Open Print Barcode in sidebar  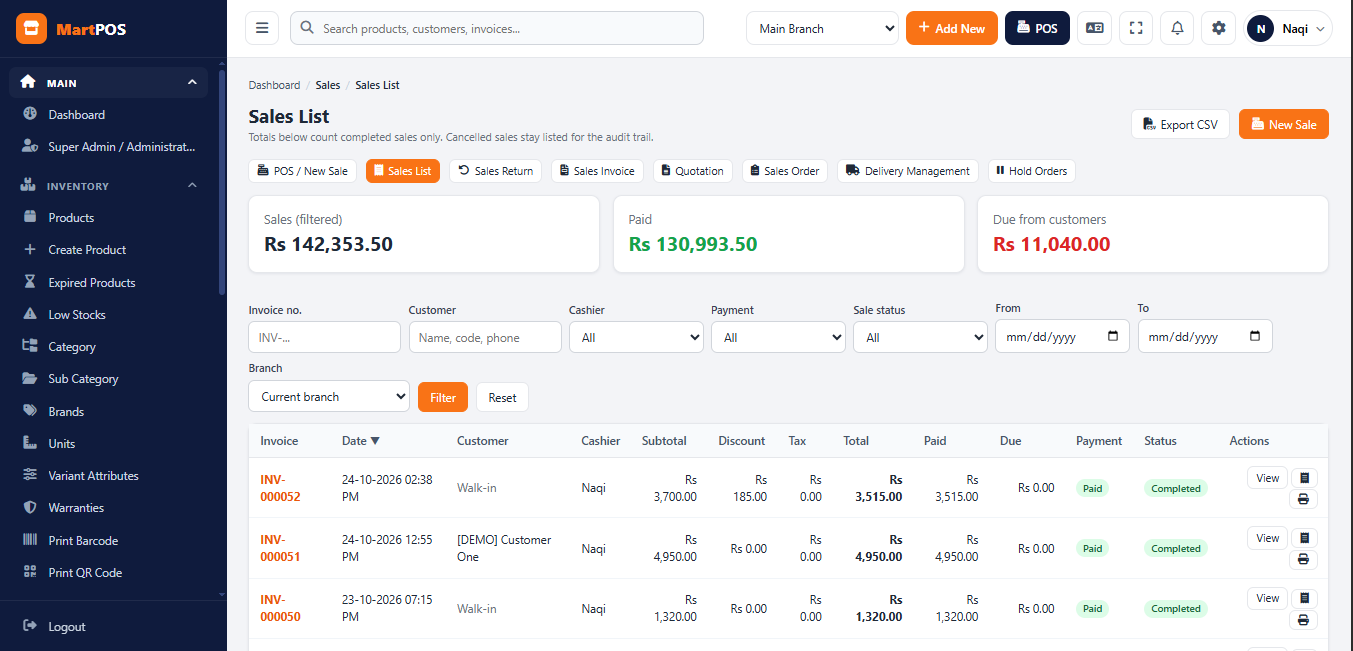point(109,541)
